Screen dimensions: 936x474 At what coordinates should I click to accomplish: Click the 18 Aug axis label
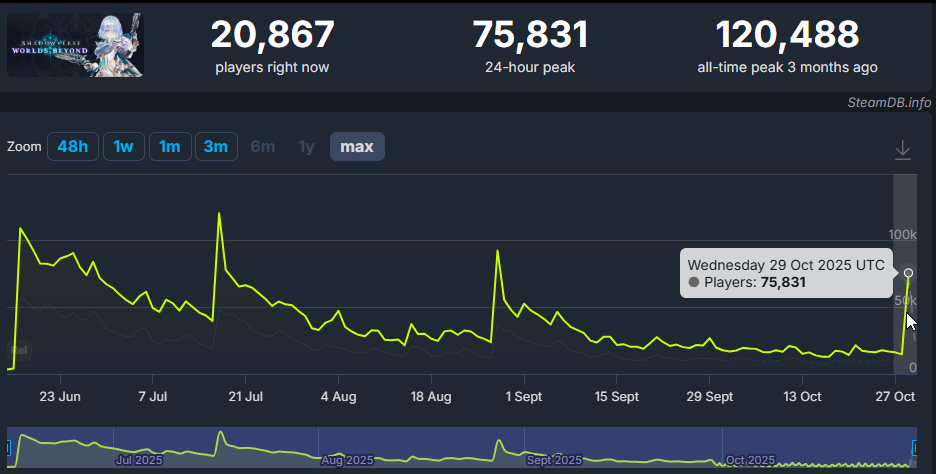431,396
